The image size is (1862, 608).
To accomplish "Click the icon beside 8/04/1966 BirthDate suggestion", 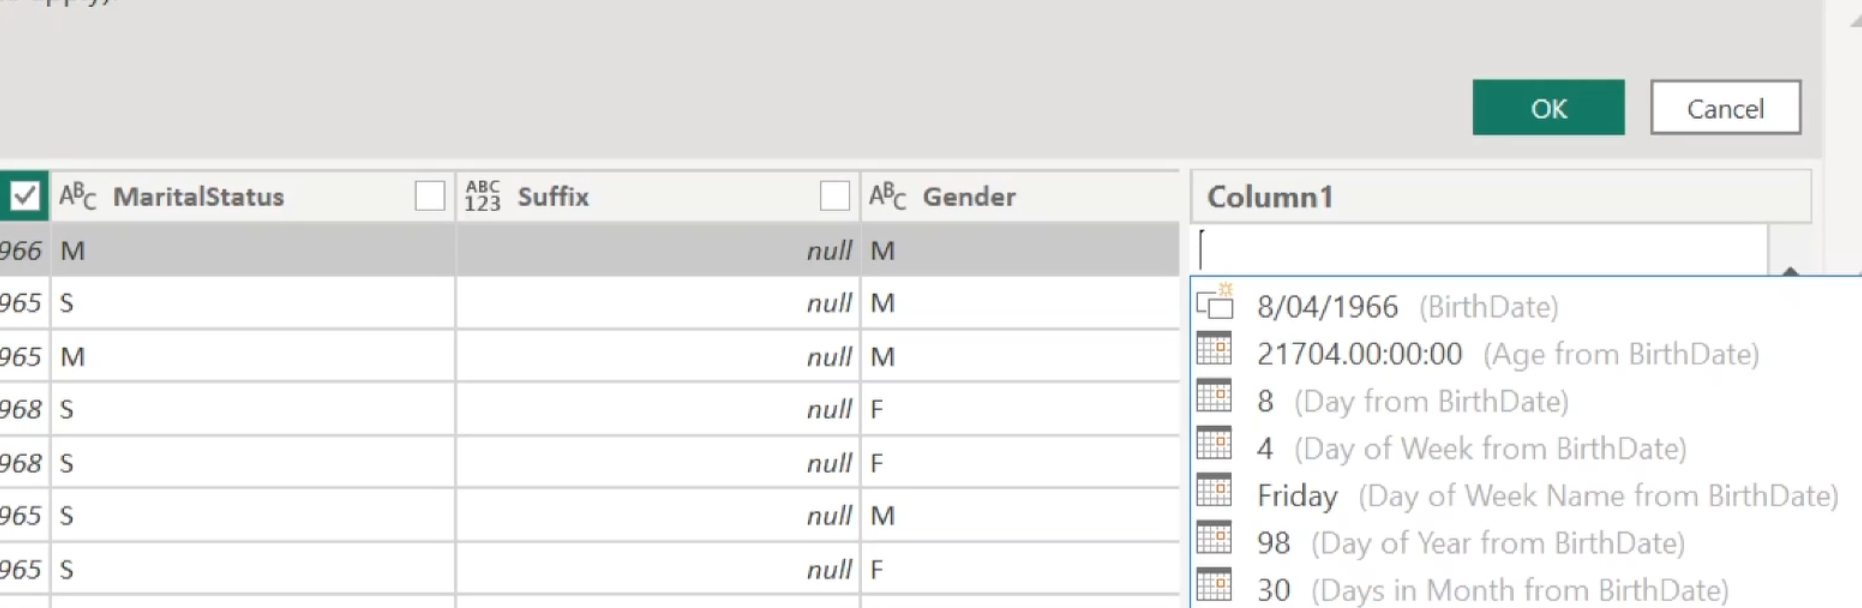I will 1215,303.
